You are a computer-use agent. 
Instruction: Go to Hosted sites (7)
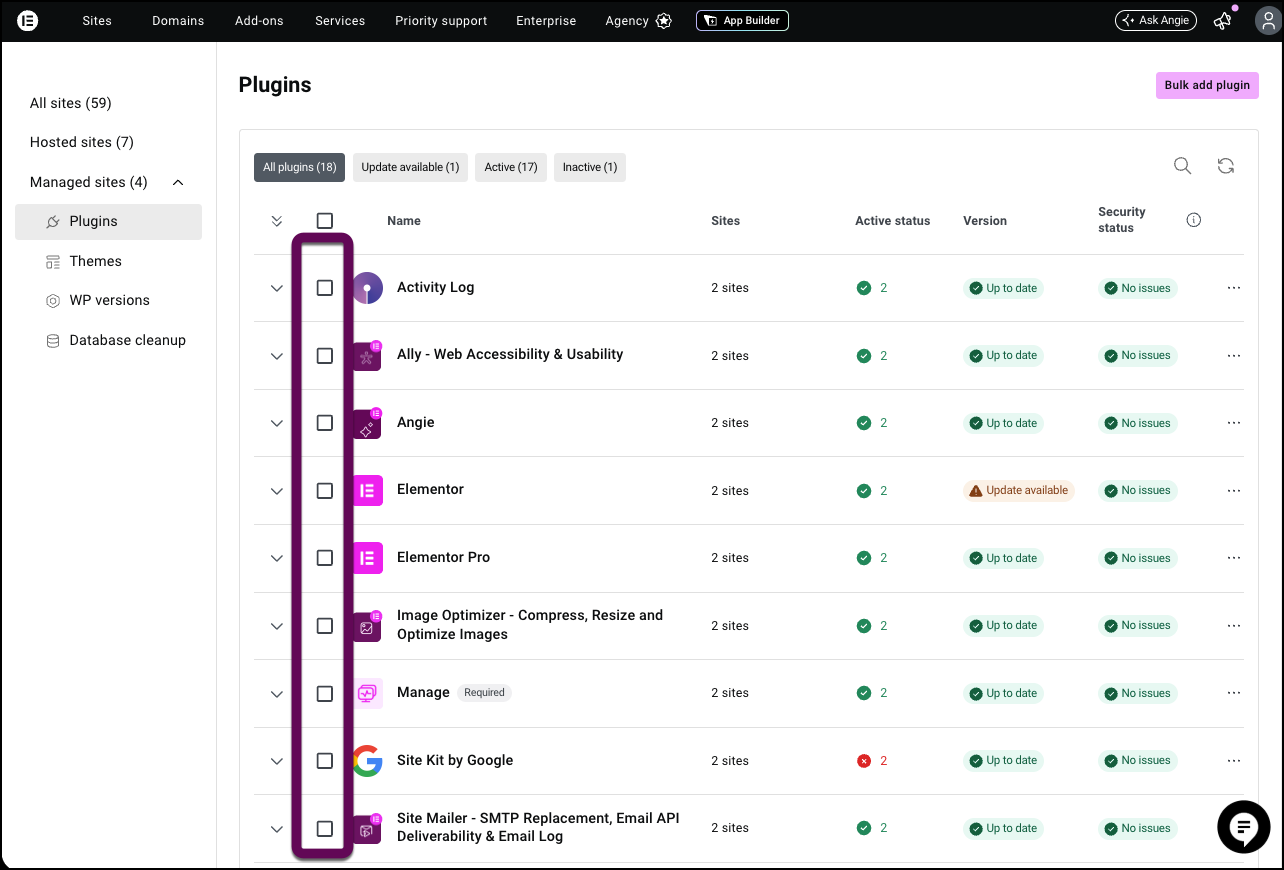tap(82, 142)
